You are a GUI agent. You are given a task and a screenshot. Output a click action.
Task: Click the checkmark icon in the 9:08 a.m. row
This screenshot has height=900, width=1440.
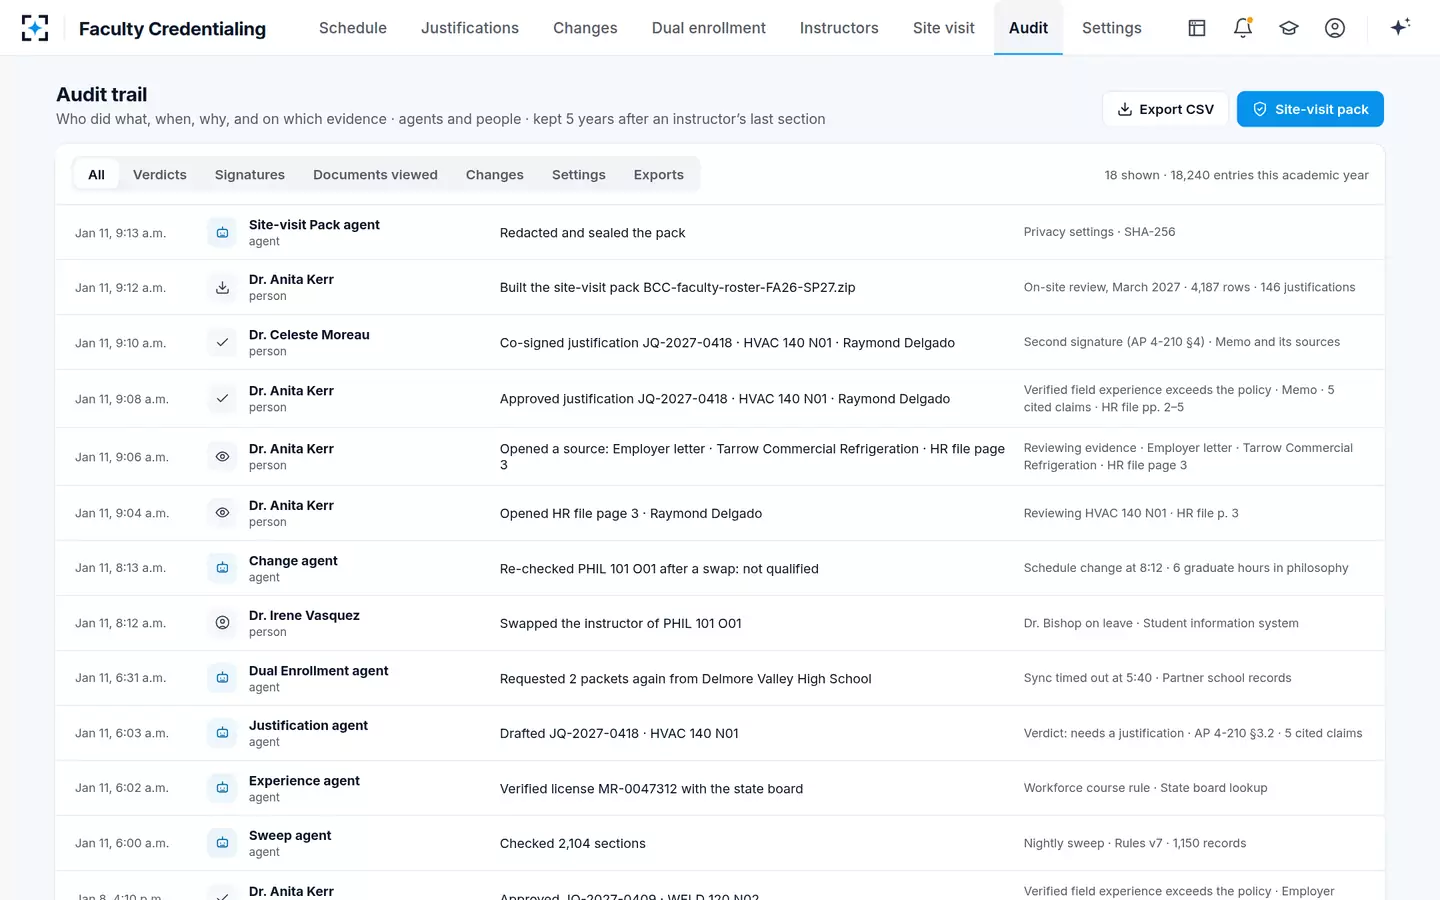(x=222, y=399)
